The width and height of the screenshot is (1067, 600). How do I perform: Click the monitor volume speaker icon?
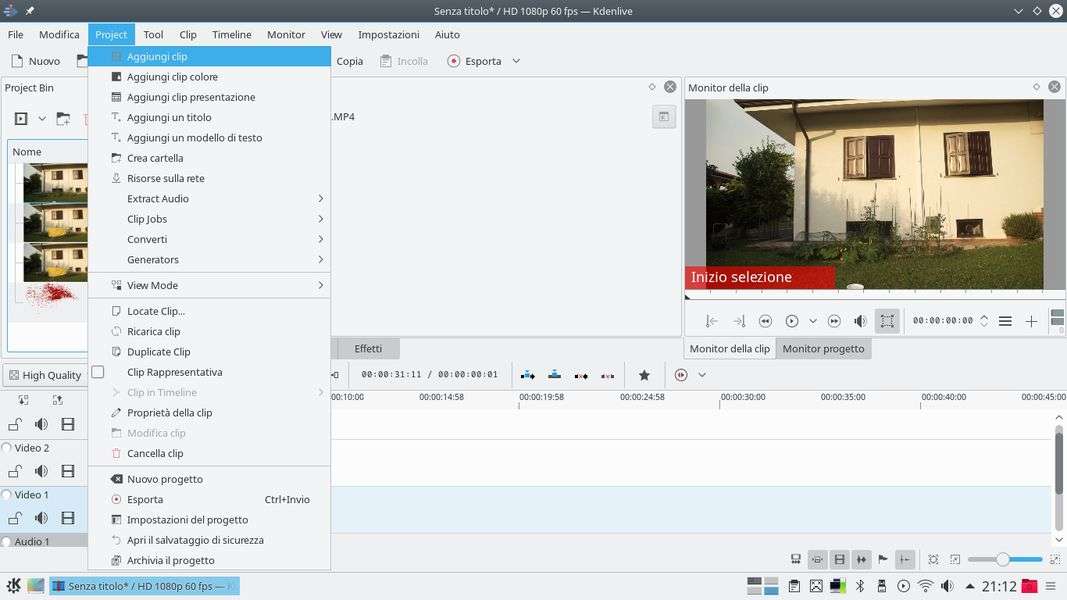(x=860, y=321)
